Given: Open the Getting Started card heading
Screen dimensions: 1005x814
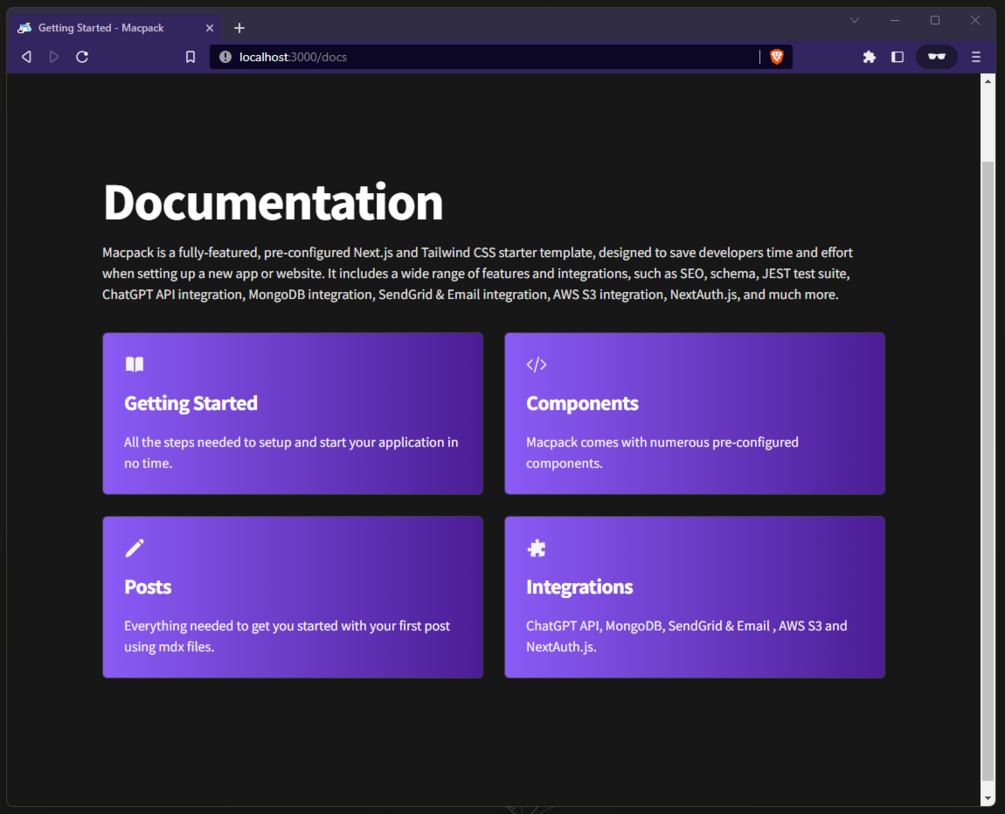Looking at the screenshot, I should 191,403.
